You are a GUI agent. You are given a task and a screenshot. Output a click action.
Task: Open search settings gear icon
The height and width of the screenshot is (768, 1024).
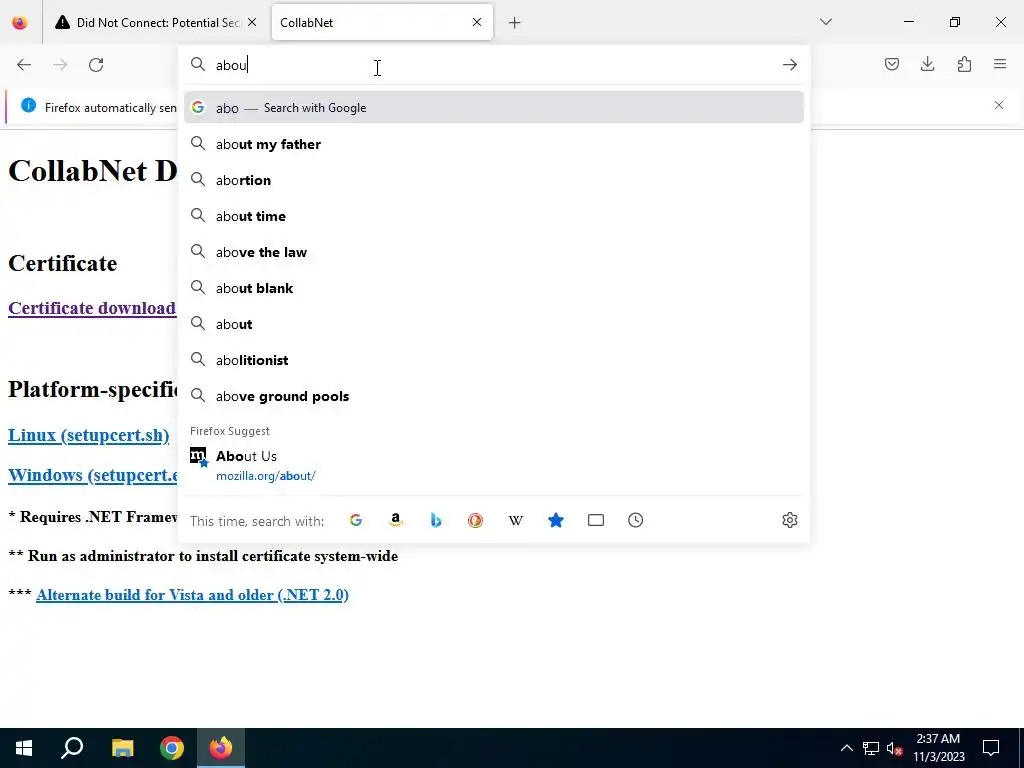coord(790,520)
